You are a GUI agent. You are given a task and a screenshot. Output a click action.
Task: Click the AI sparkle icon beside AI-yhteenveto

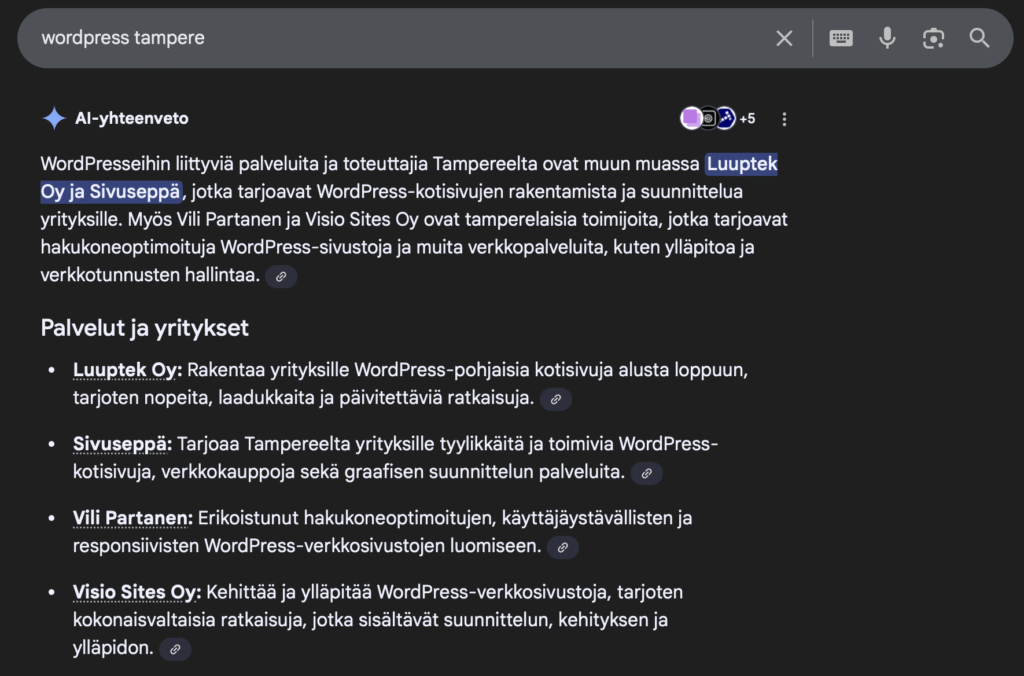(x=53, y=119)
